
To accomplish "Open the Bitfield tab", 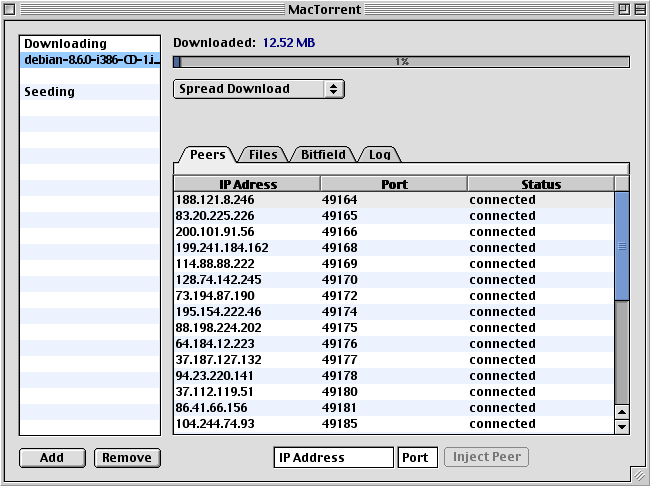I will 323,155.
